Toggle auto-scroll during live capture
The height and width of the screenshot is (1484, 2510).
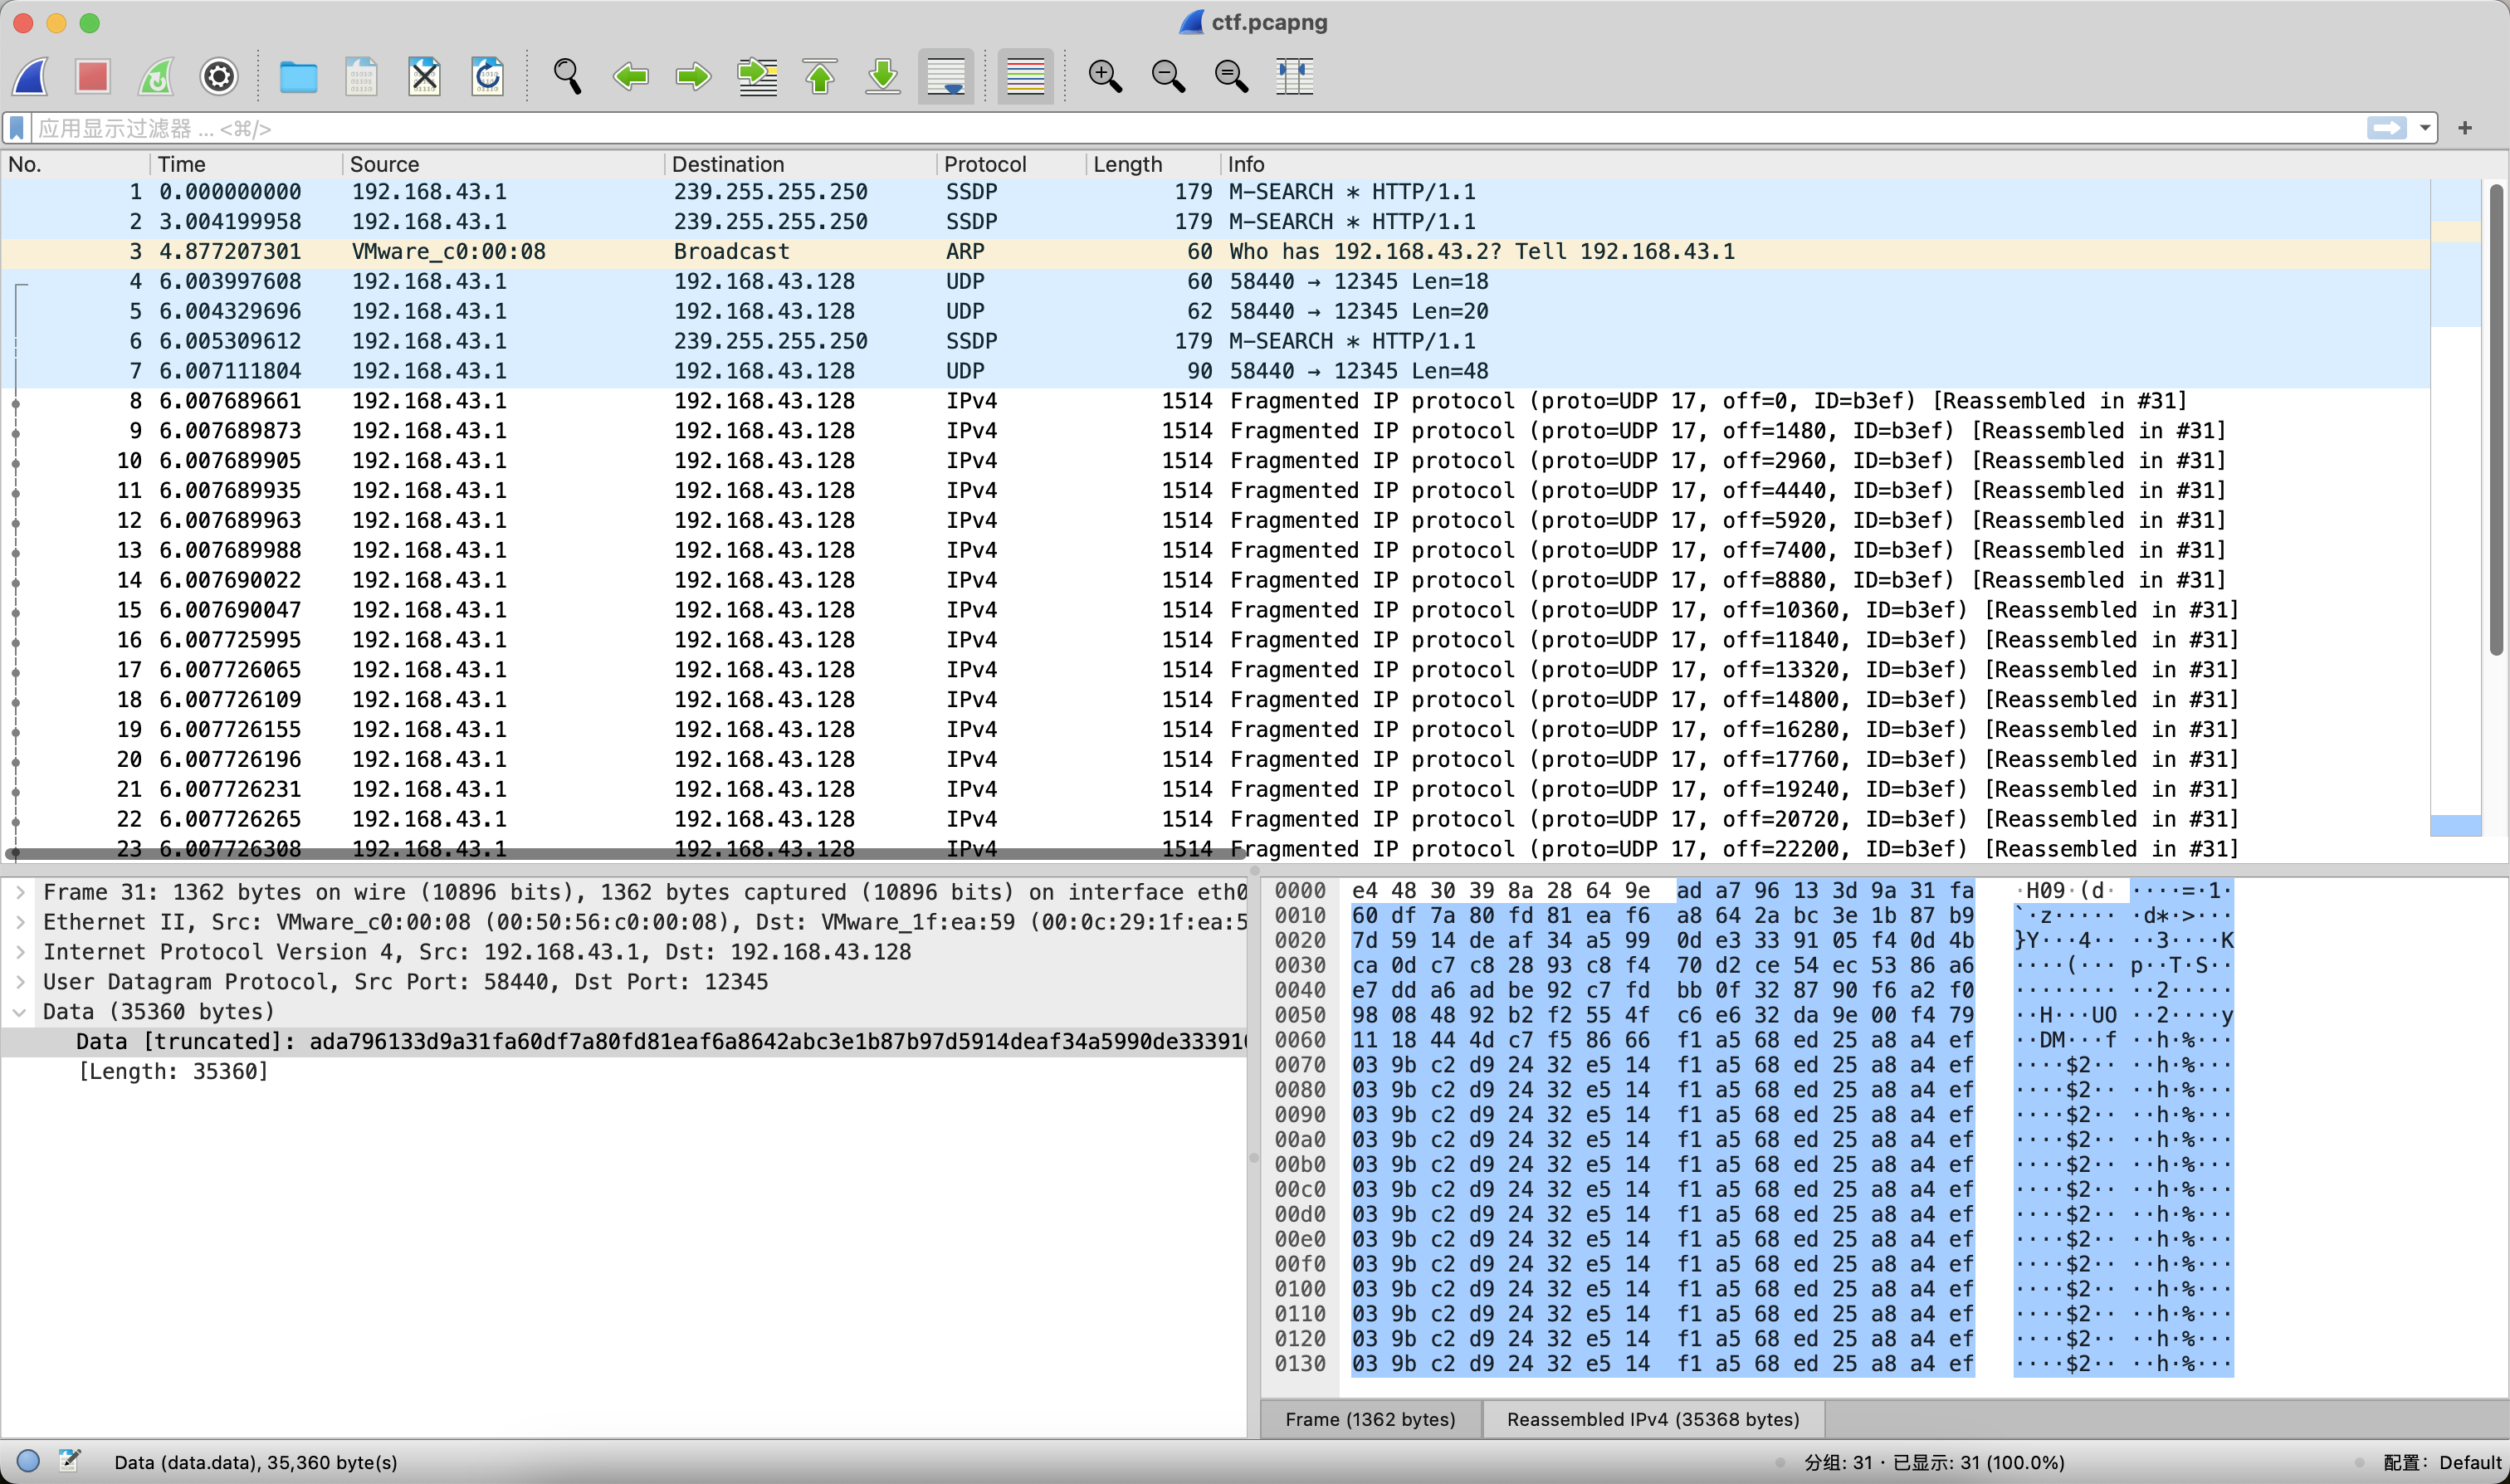tap(946, 76)
